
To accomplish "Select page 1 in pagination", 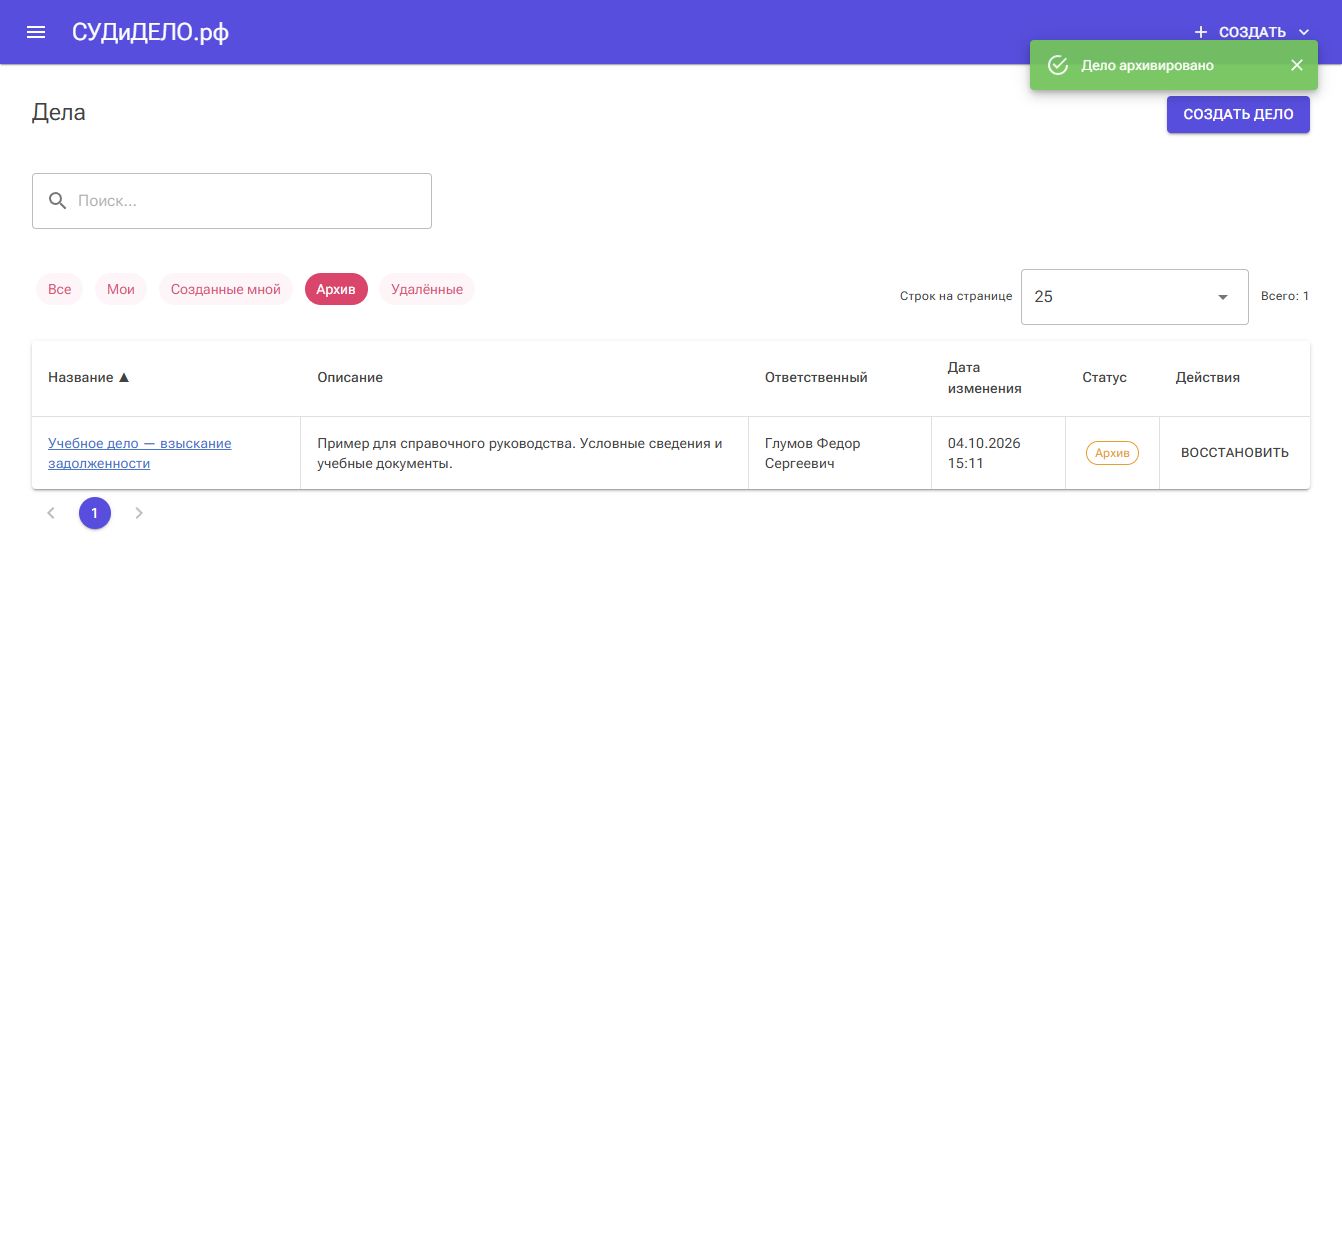I will 95,513.
